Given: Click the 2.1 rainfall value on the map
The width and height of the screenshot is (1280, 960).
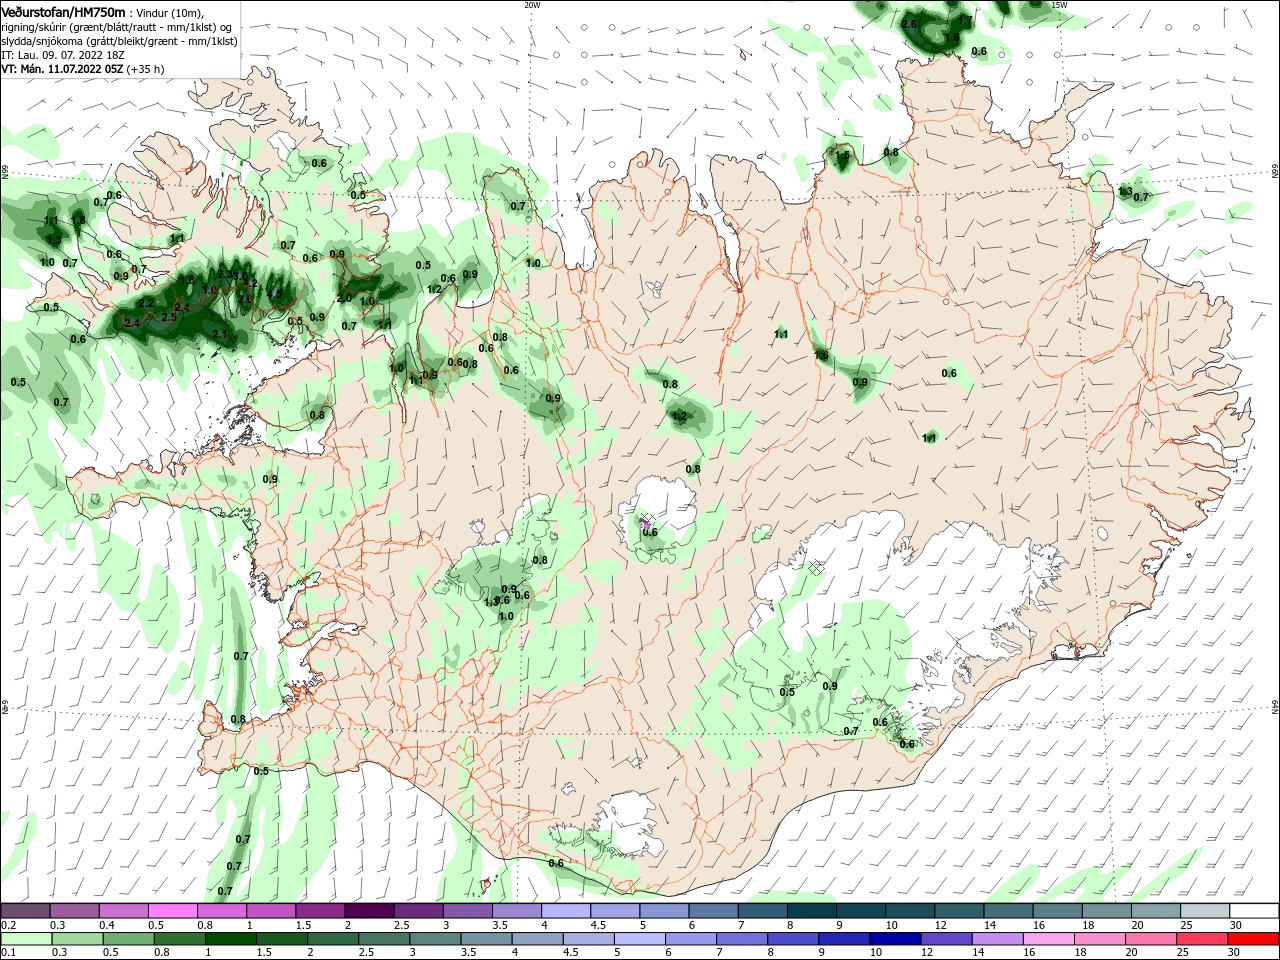Looking at the screenshot, I should click(220, 334).
